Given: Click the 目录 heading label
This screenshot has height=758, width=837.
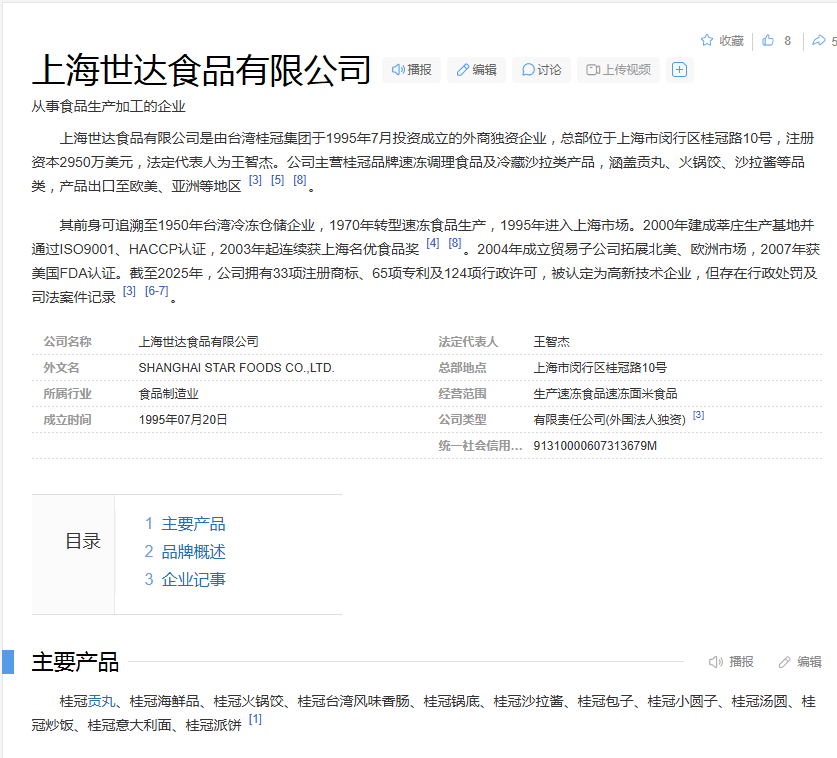Looking at the screenshot, I should point(83,541).
